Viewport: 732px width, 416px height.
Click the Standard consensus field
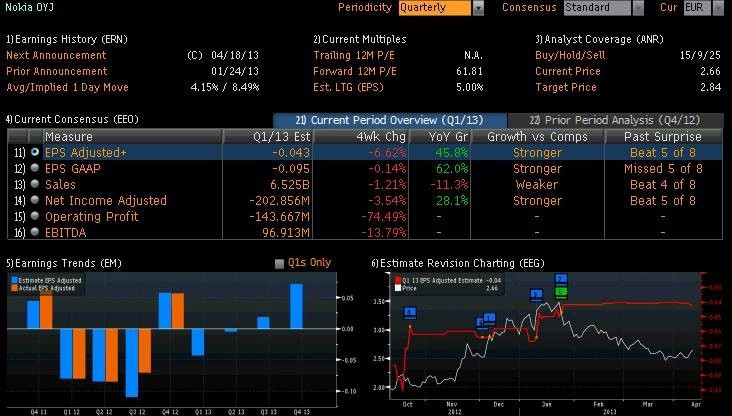(597, 8)
